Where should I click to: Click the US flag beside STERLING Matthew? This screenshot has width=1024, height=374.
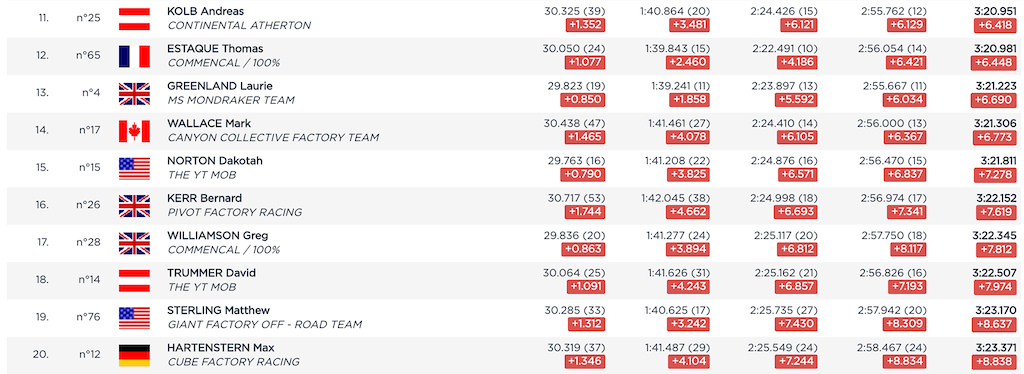pyautogui.click(x=134, y=318)
